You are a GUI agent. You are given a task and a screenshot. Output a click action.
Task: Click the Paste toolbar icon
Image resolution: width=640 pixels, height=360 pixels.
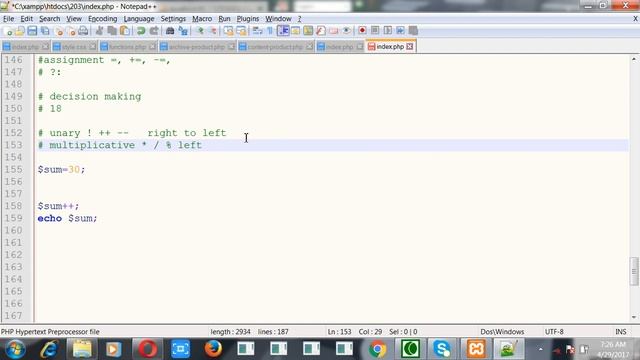[x=125, y=31]
